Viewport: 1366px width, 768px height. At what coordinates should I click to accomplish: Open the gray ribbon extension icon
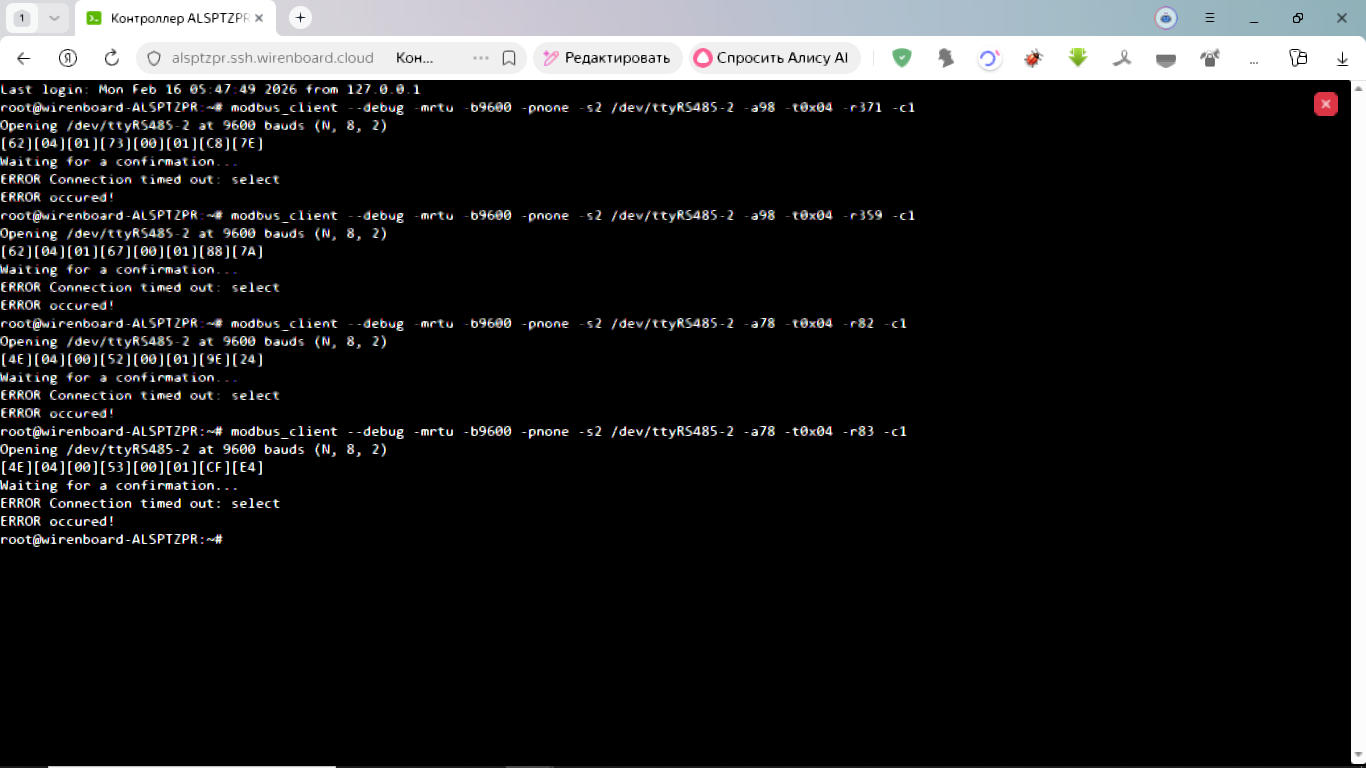click(x=1122, y=58)
